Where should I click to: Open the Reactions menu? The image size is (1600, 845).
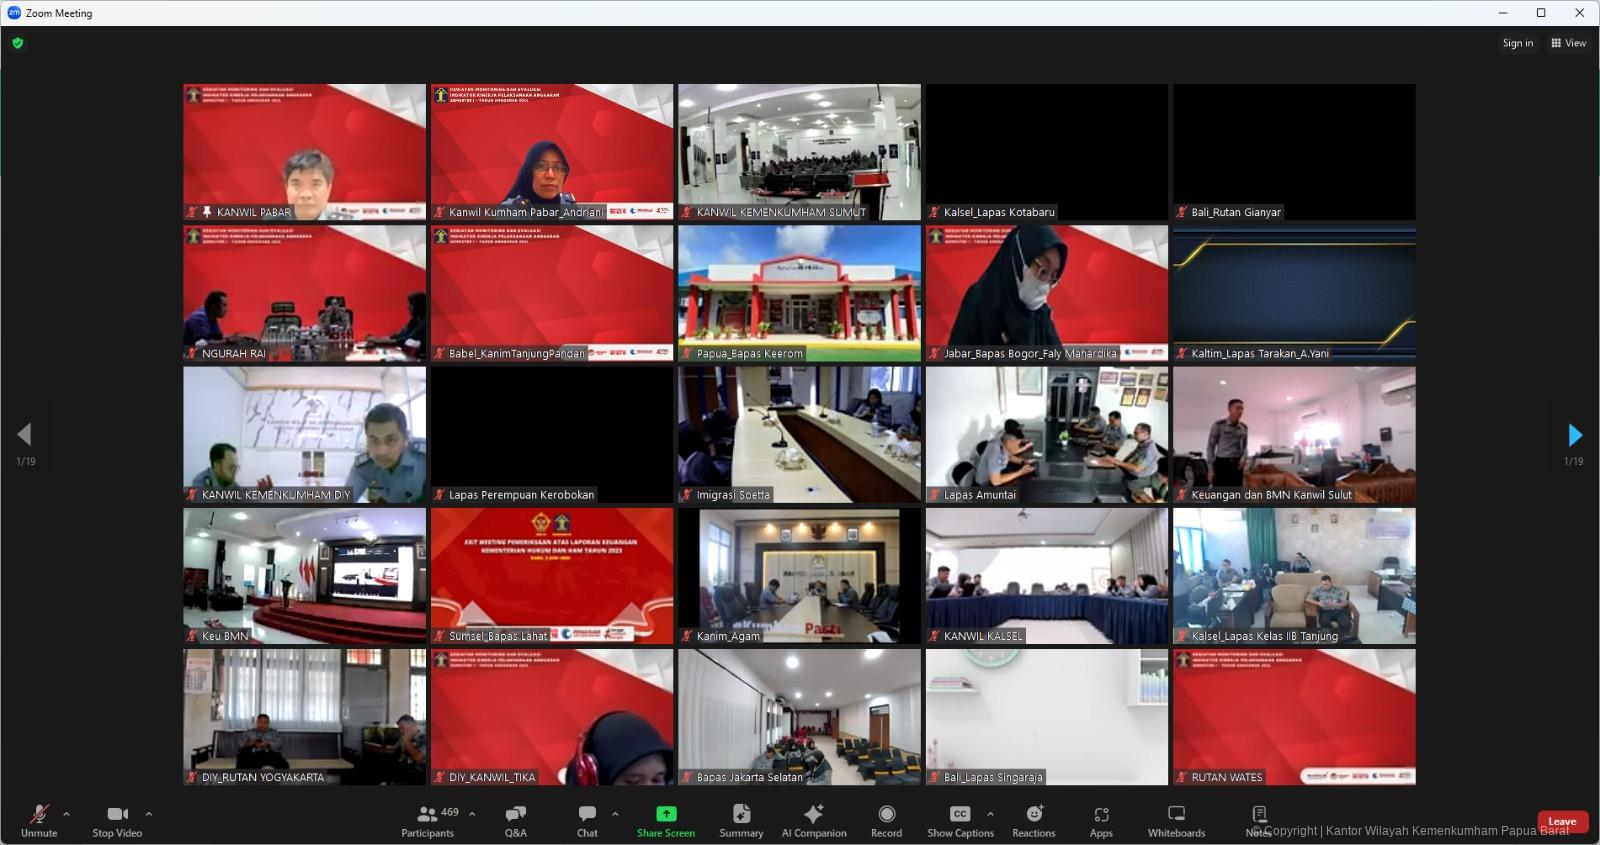pos(1033,820)
